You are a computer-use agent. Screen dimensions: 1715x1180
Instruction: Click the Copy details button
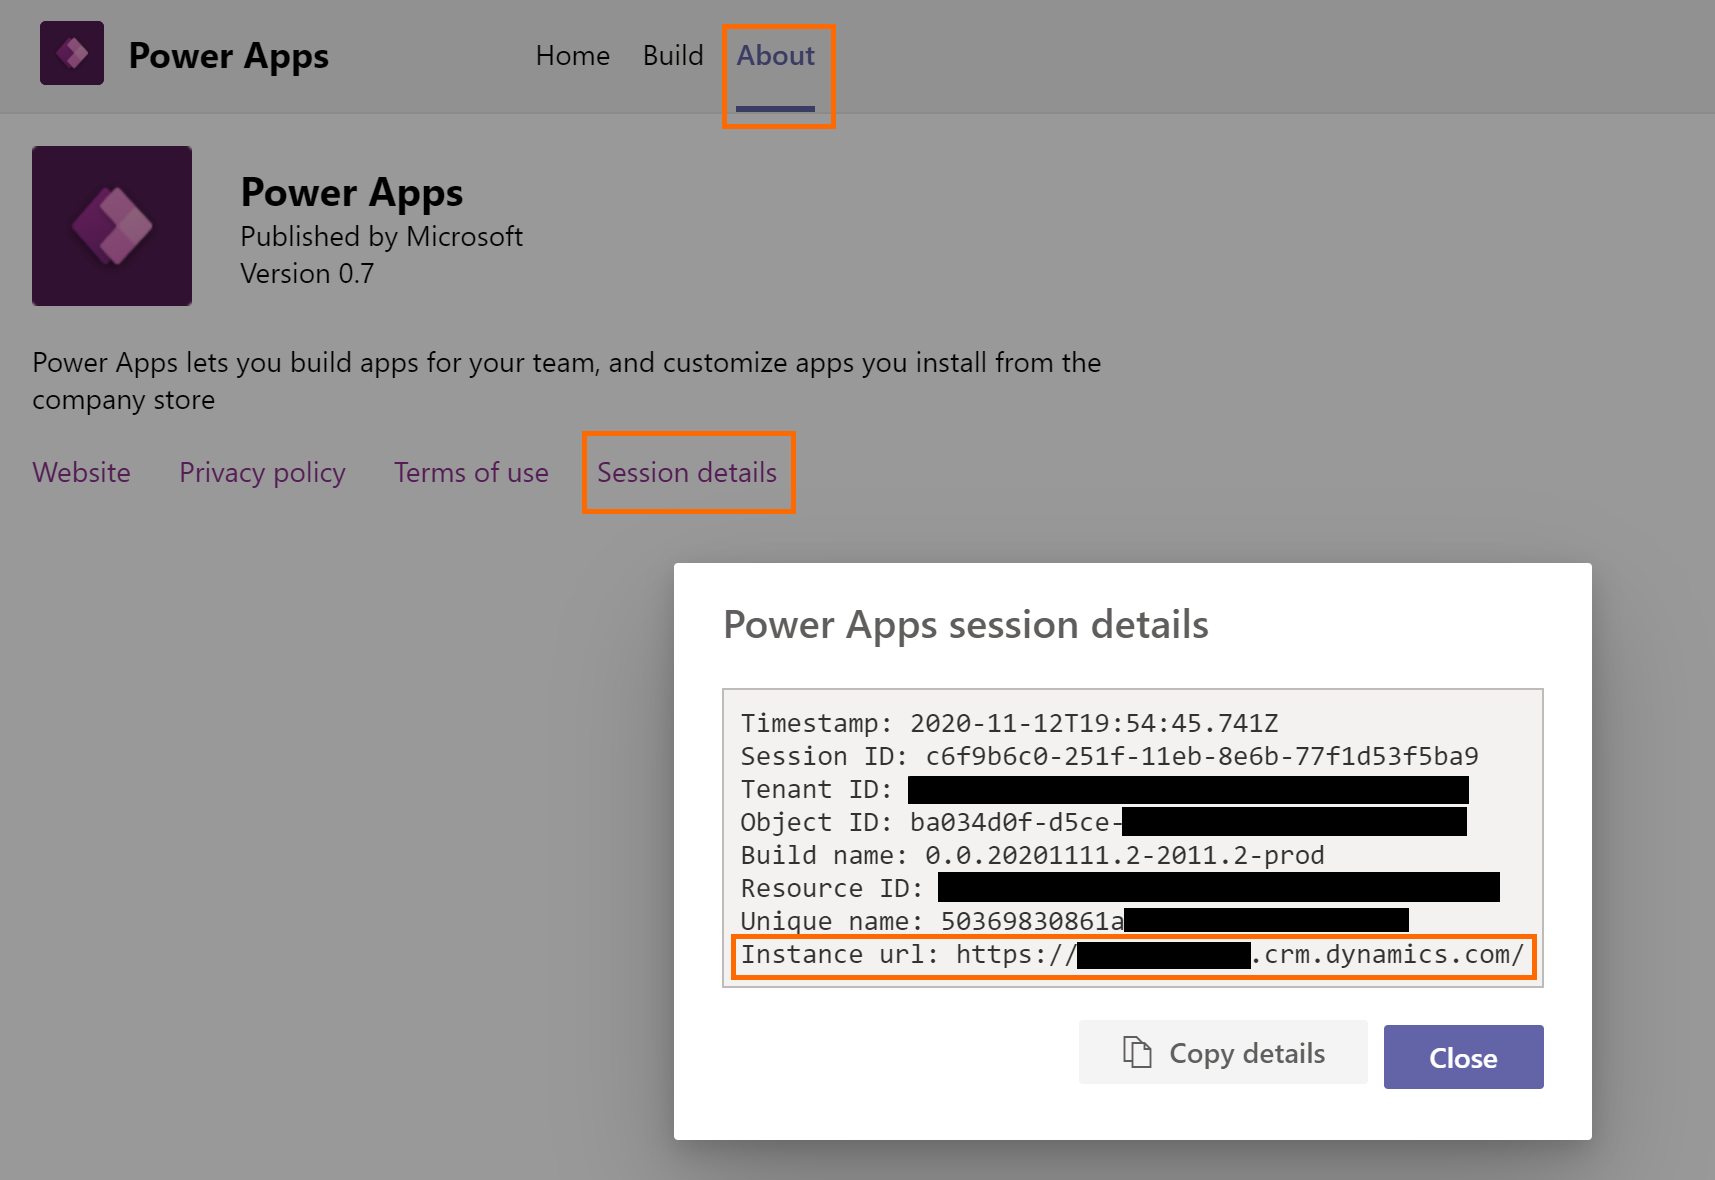pos(1223,1052)
